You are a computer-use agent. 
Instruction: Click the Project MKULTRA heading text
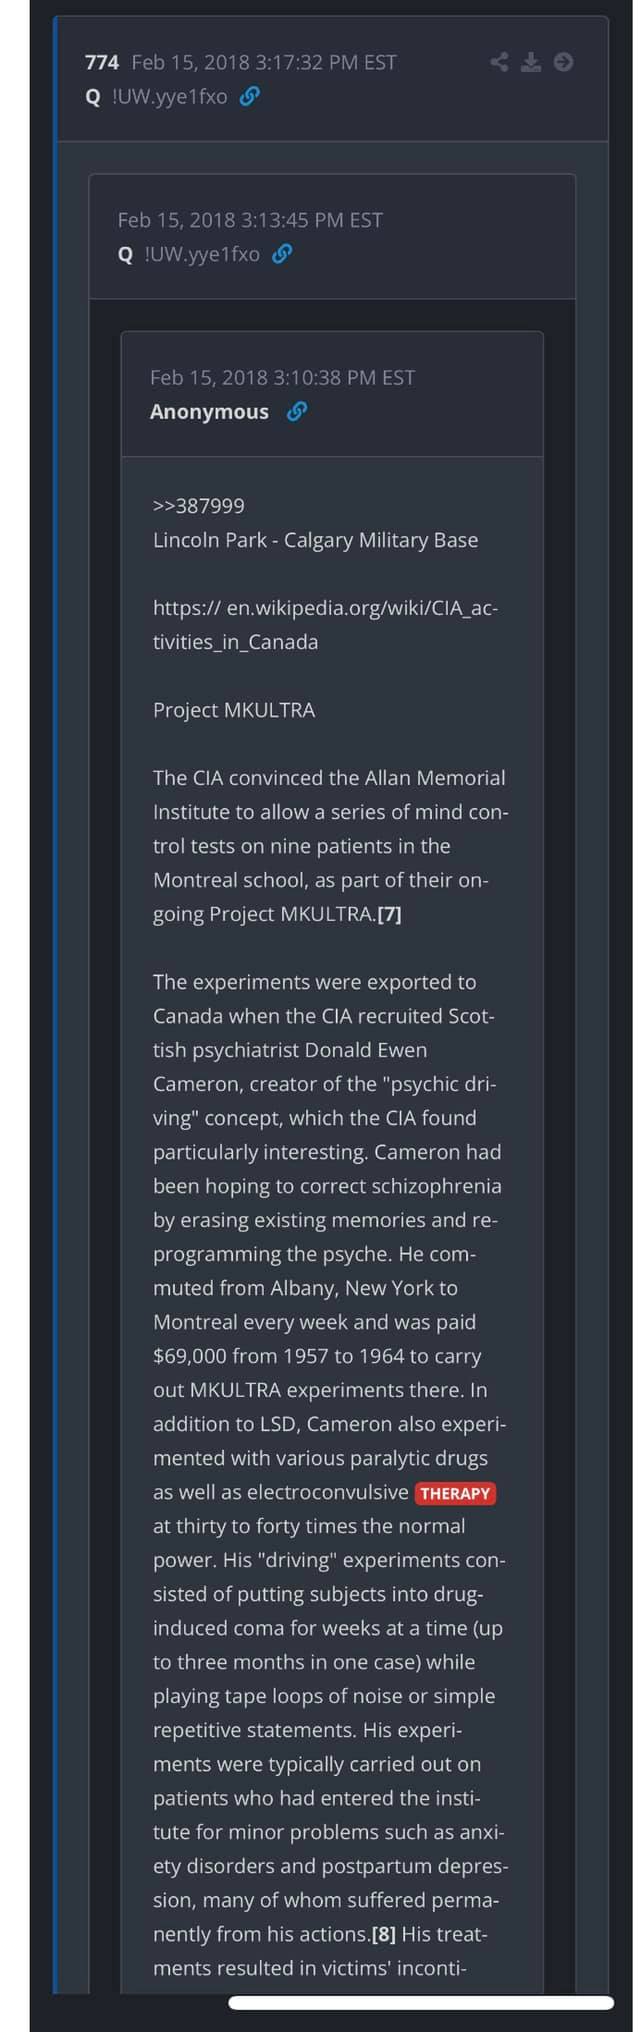coord(233,710)
